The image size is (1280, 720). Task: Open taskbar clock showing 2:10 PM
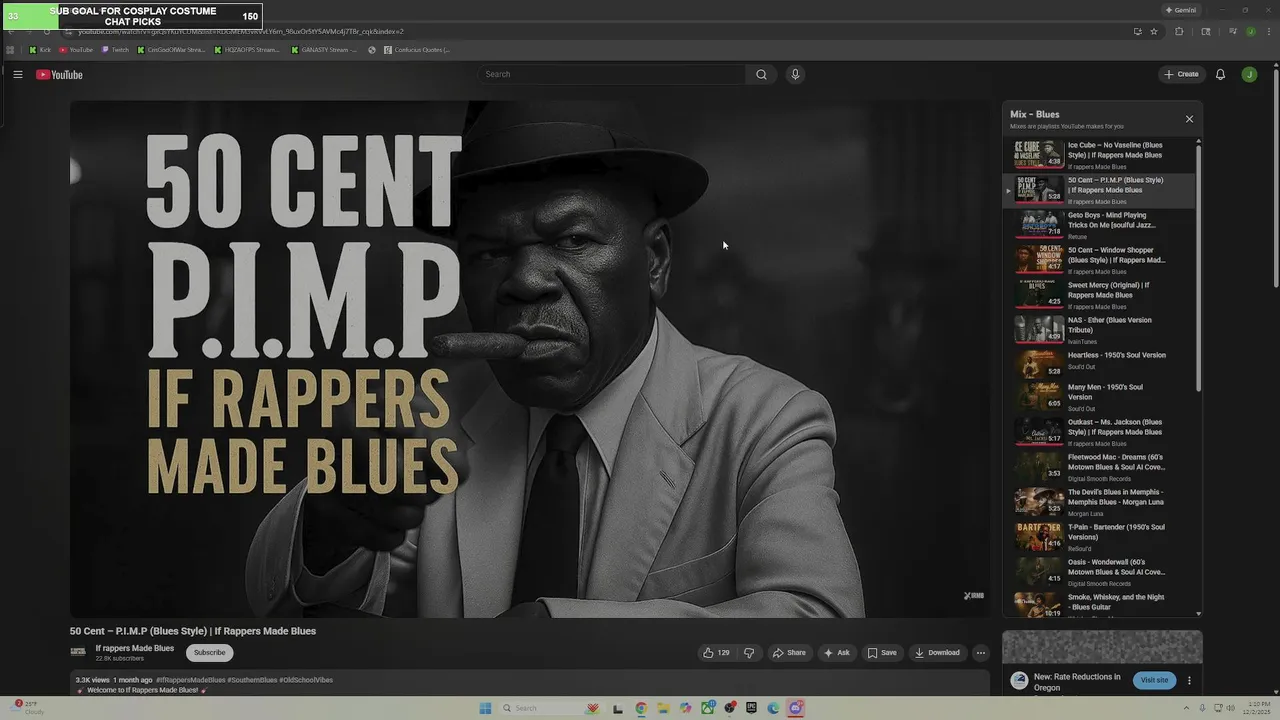point(1259,708)
